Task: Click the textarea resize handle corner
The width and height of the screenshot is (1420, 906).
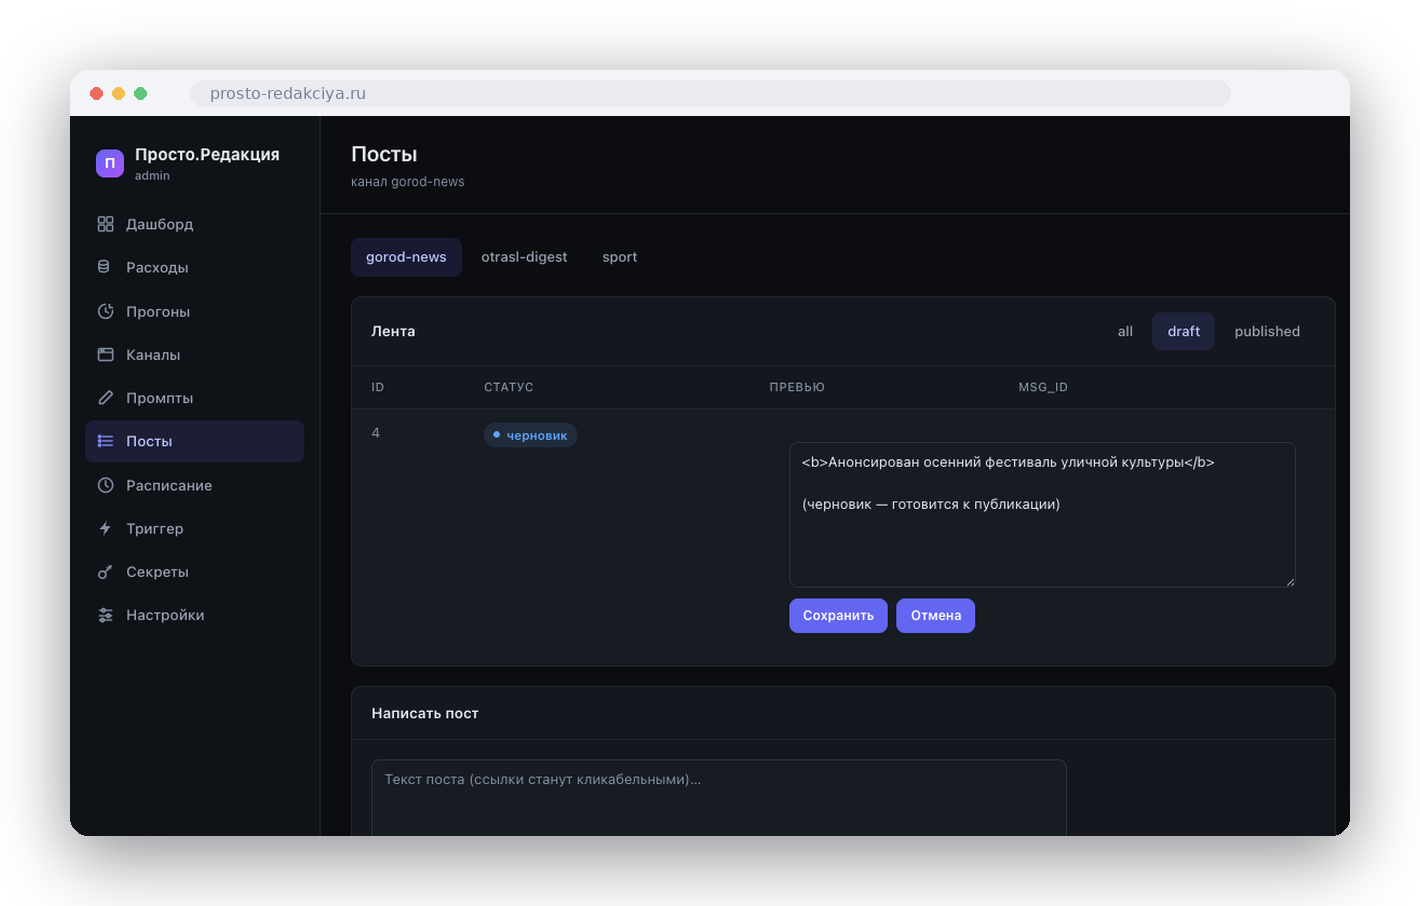Action: (1290, 581)
